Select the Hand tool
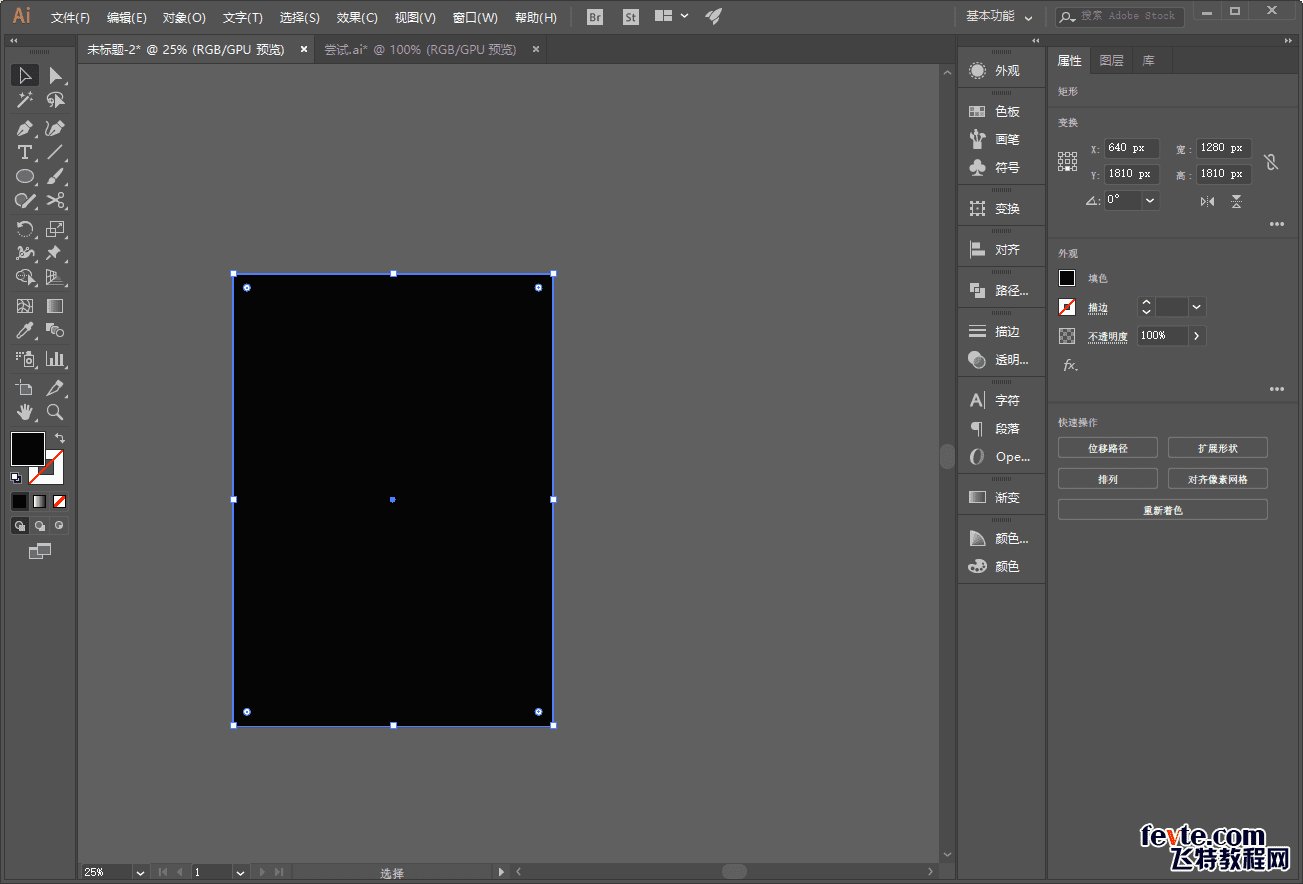This screenshot has height=884, width=1303. (x=25, y=412)
